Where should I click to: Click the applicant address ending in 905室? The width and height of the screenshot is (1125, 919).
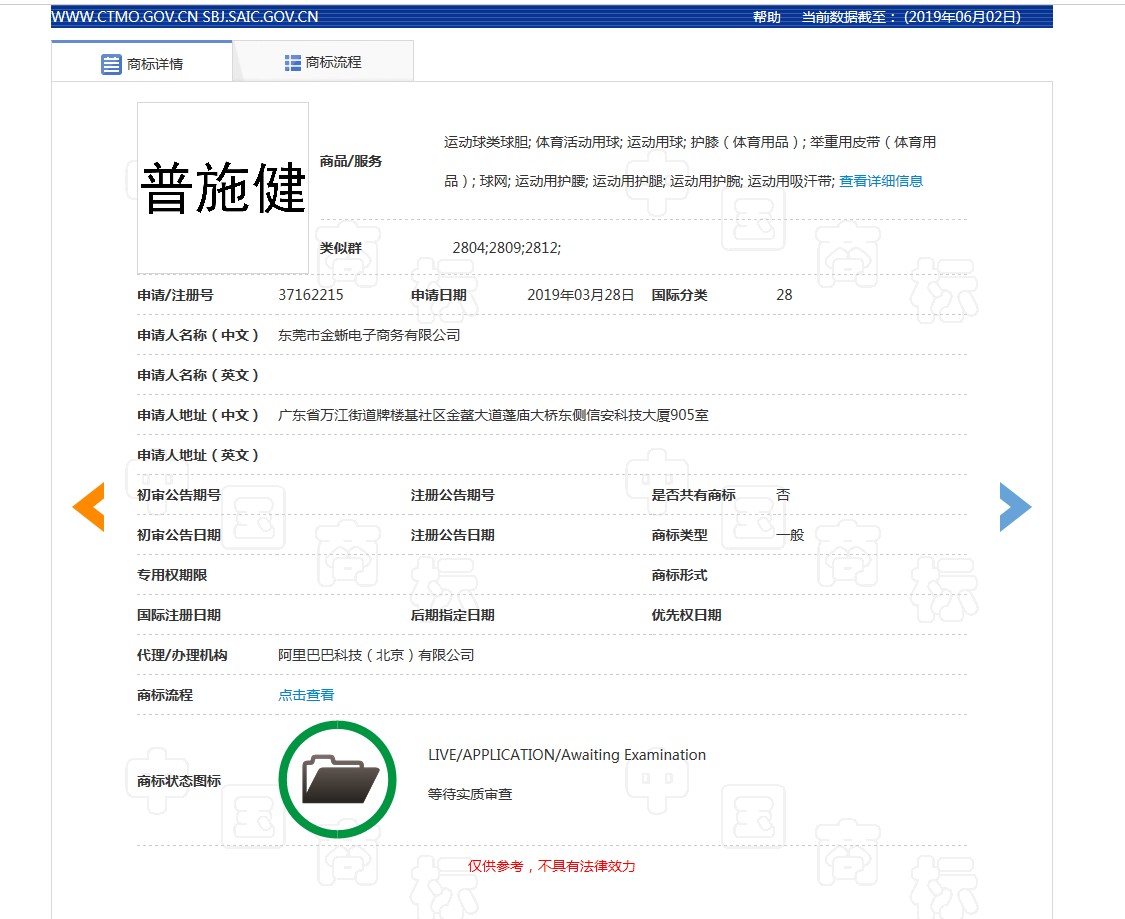[493, 415]
